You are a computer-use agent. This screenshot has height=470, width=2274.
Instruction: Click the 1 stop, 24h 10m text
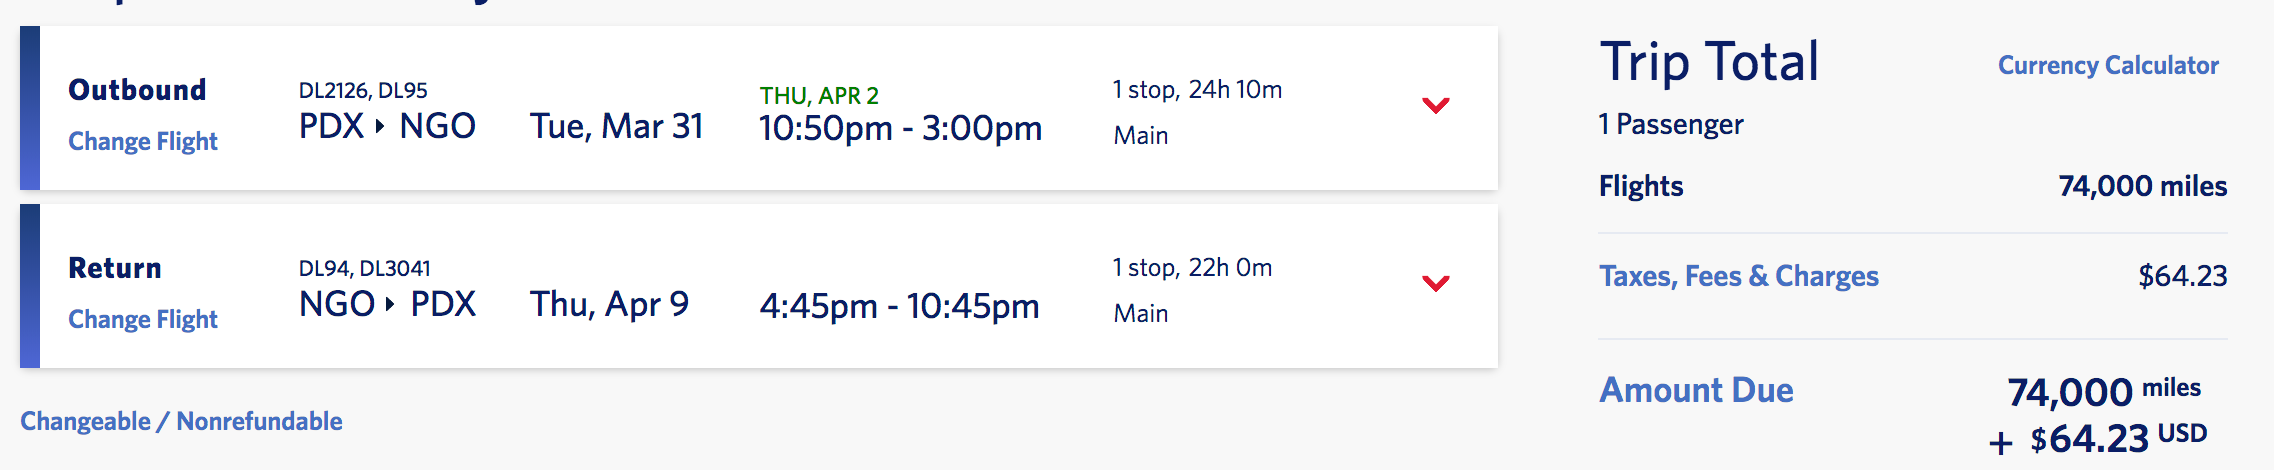1197,90
